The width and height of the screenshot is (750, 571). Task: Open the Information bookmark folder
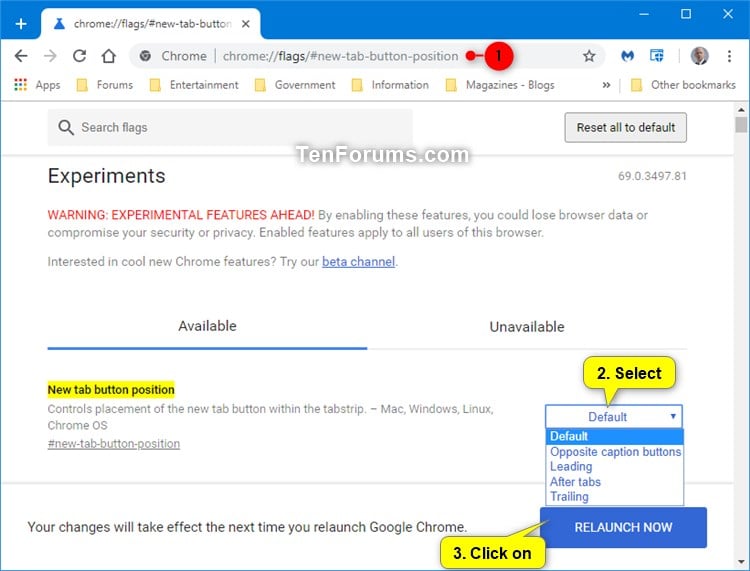click(x=390, y=85)
